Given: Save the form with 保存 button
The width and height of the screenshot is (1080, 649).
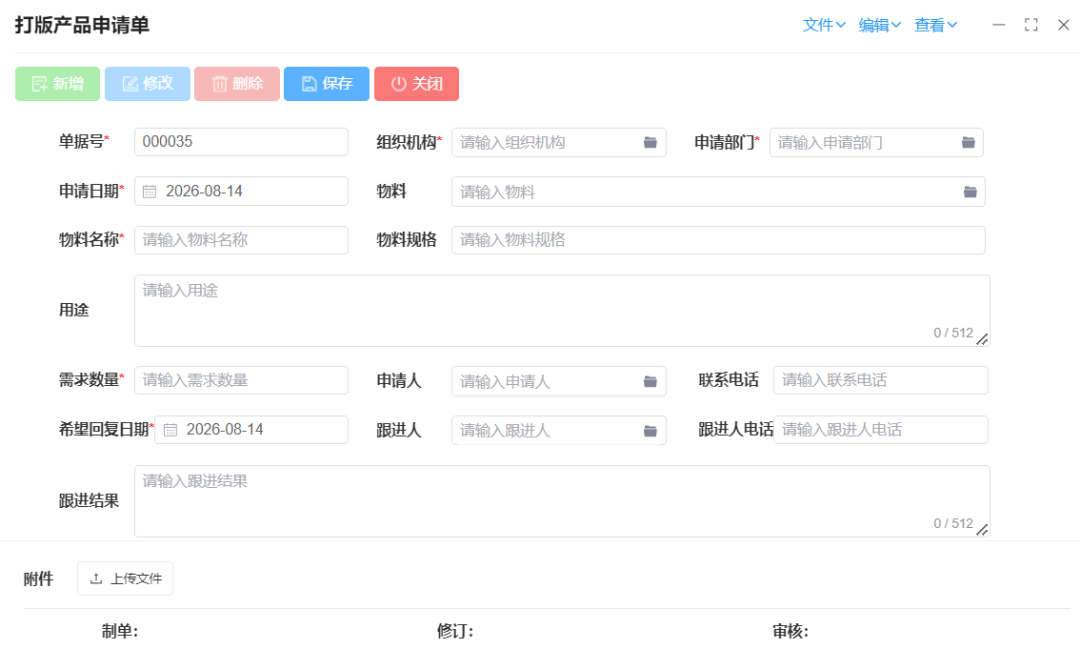Looking at the screenshot, I should [x=326, y=84].
